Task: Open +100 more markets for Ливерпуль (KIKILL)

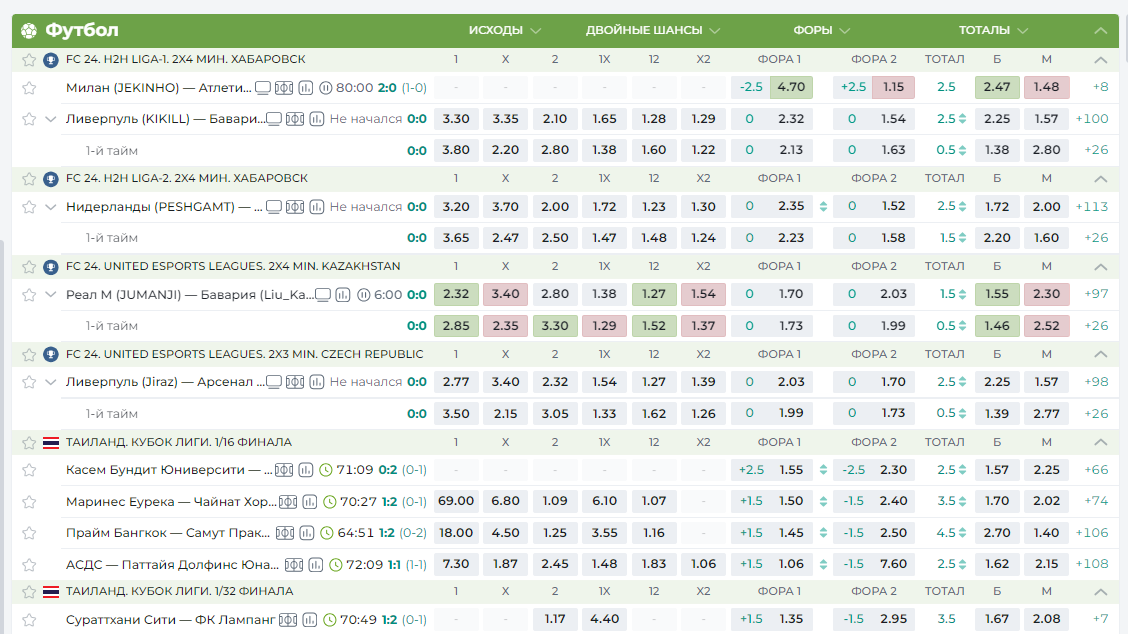Action: click(x=1092, y=119)
